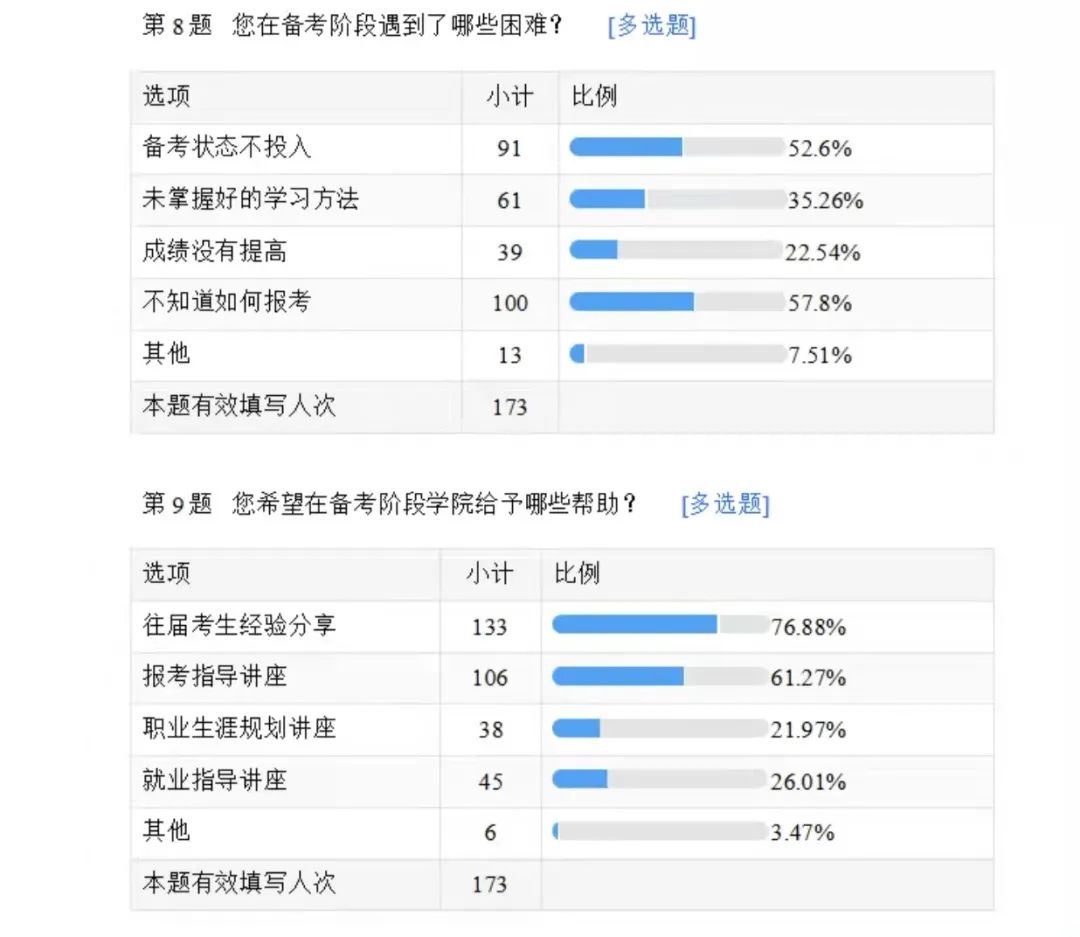Click the 小计 column header in question 8 table

(x=510, y=96)
